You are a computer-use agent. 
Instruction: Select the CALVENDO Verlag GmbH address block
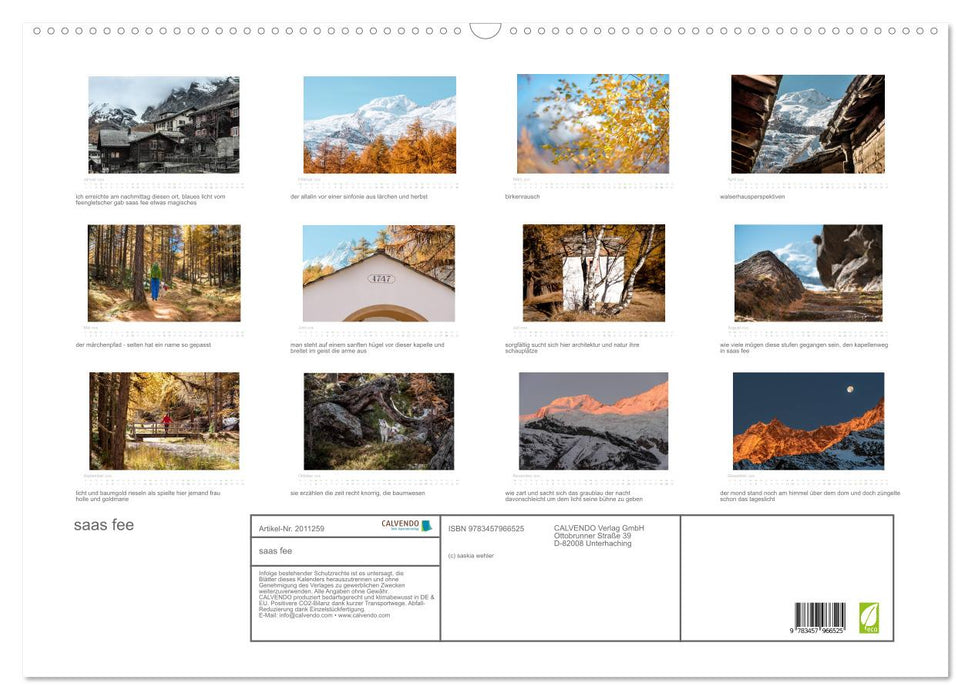point(598,536)
